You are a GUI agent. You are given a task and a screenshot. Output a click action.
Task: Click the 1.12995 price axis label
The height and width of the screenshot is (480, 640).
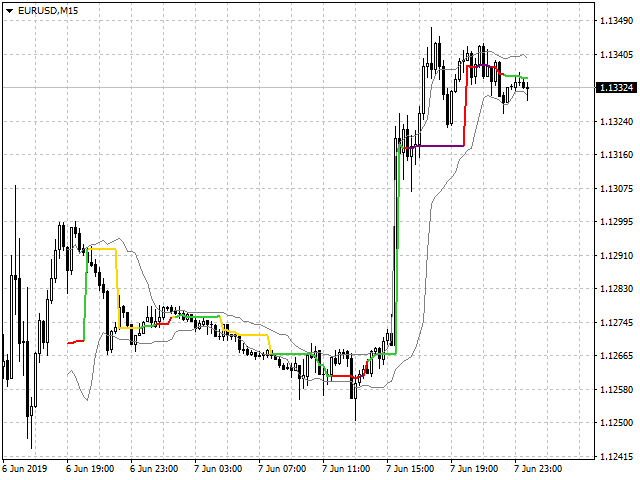coord(616,221)
